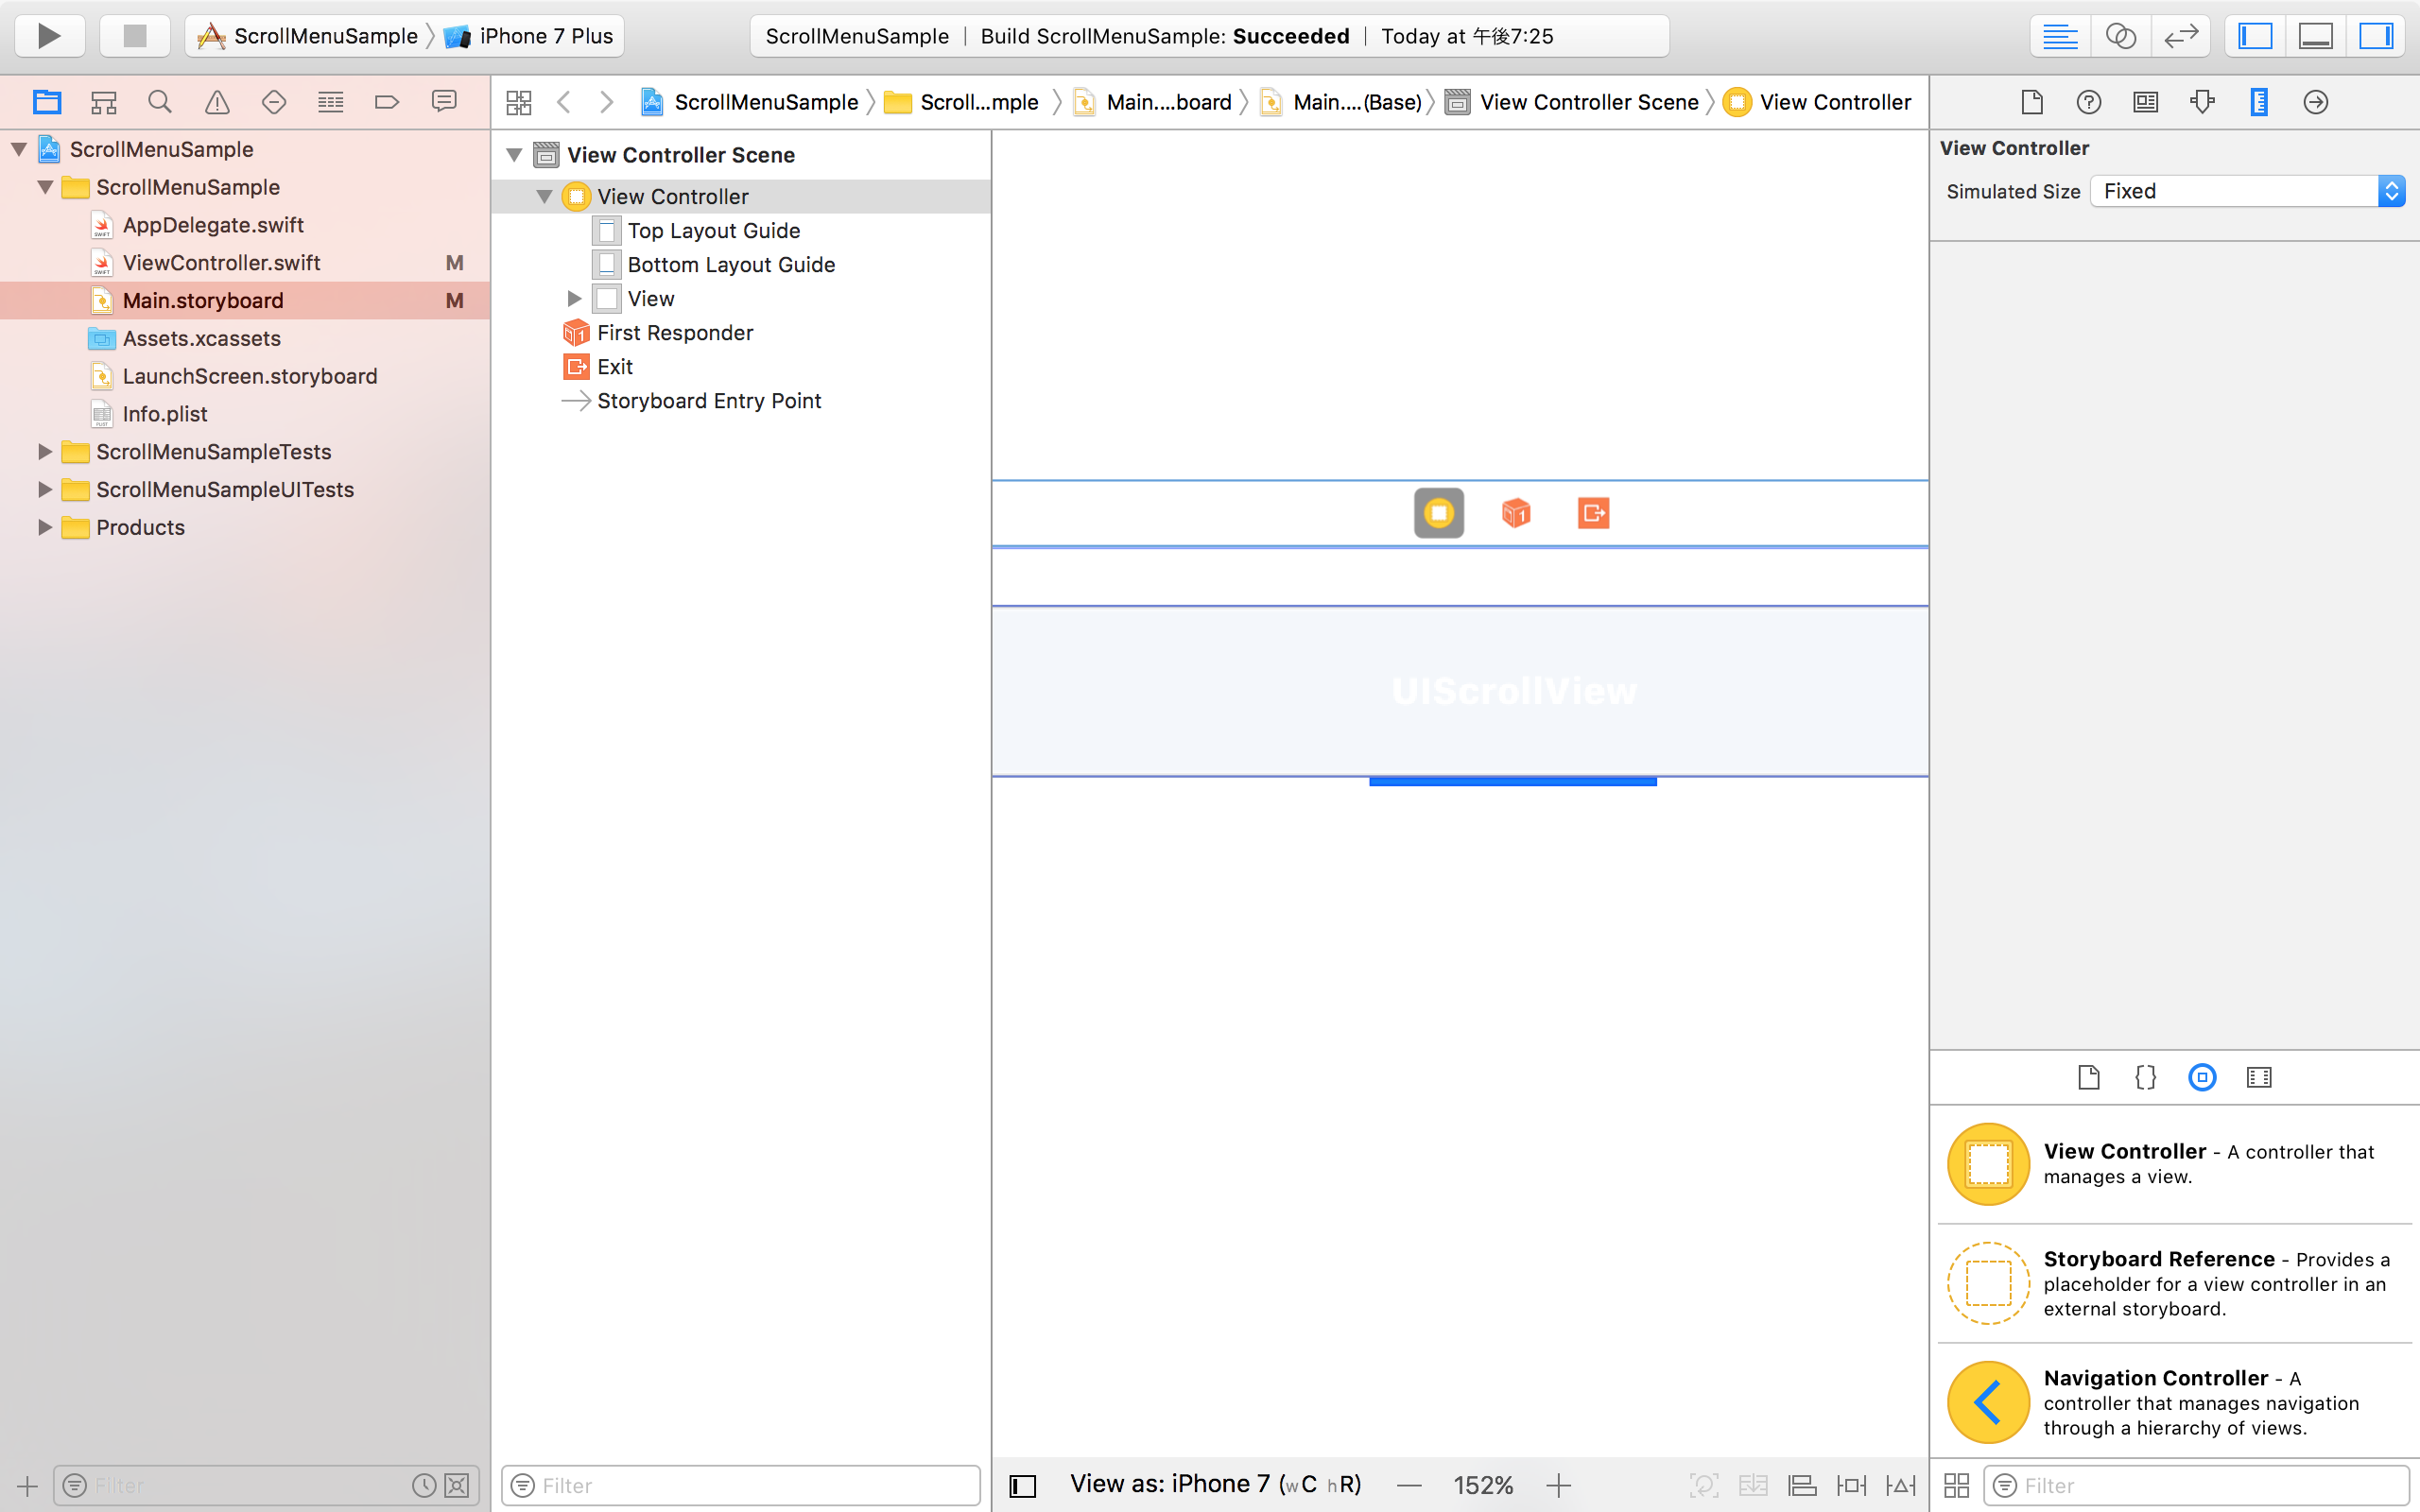The height and width of the screenshot is (1512, 2420).
Task: Click the zoom in plus button
Action: coord(1558,1485)
